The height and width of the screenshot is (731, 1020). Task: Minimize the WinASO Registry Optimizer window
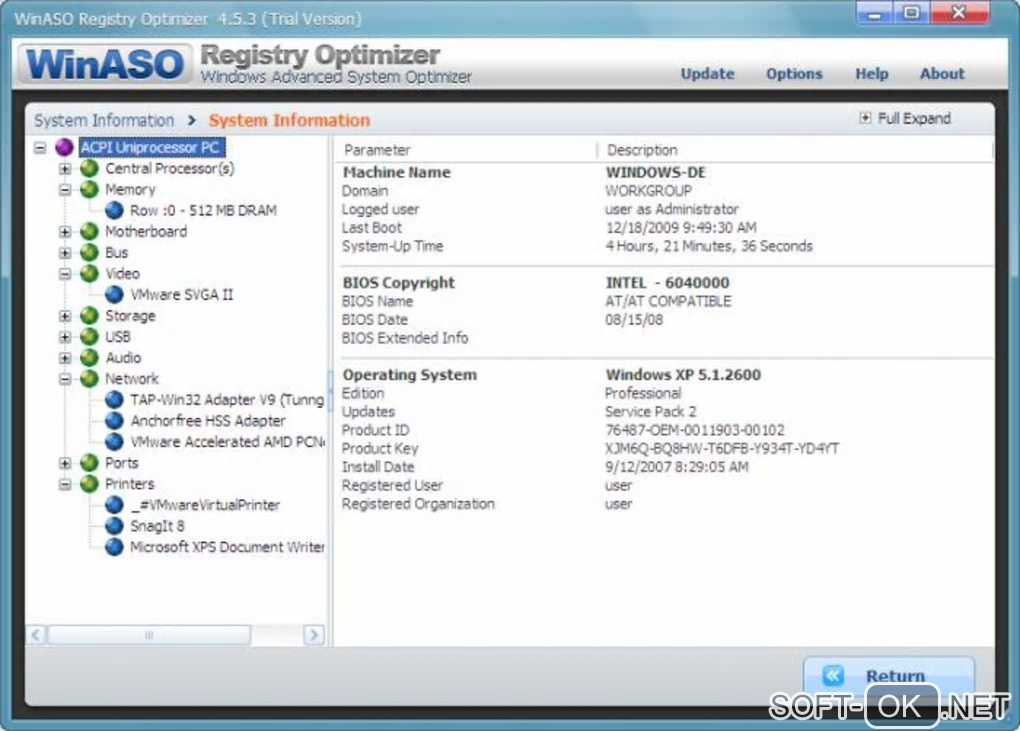874,13
